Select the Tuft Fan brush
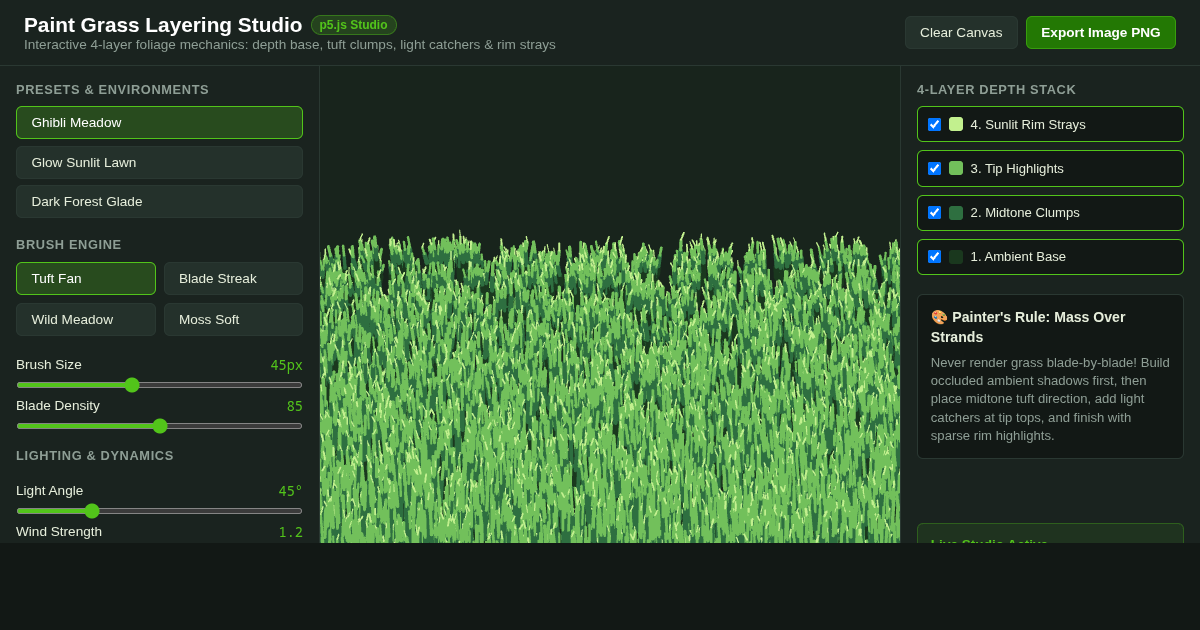This screenshot has width=1200, height=630. pos(86,278)
